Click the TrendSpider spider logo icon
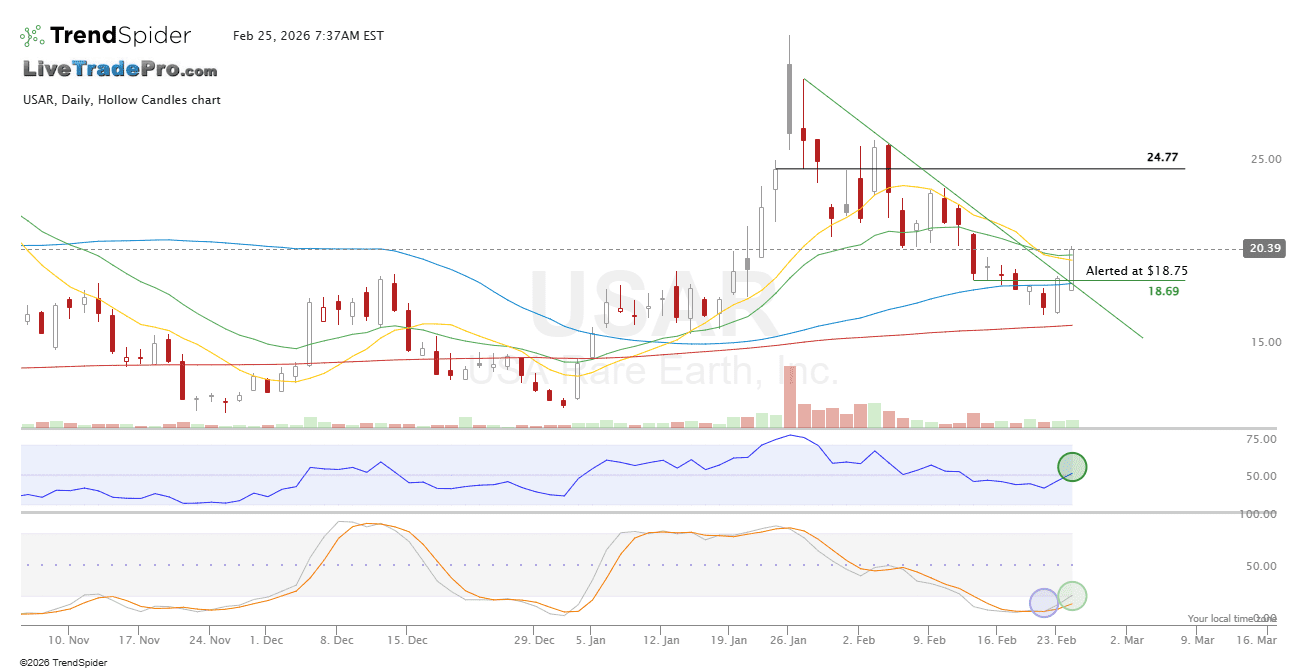1307x672 pixels. [x=32, y=36]
